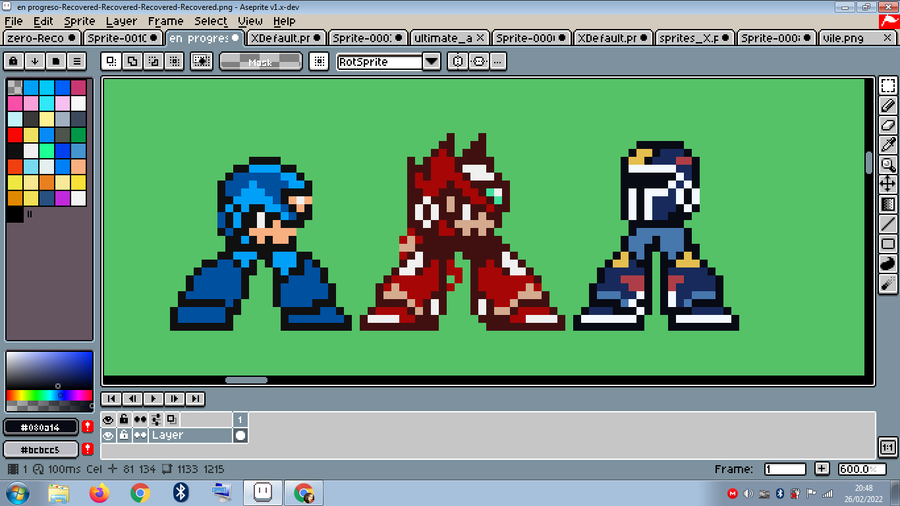Select the Eraser tool
This screenshot has width=900, height=506.
pyautogui.click(x=888, y=125)
